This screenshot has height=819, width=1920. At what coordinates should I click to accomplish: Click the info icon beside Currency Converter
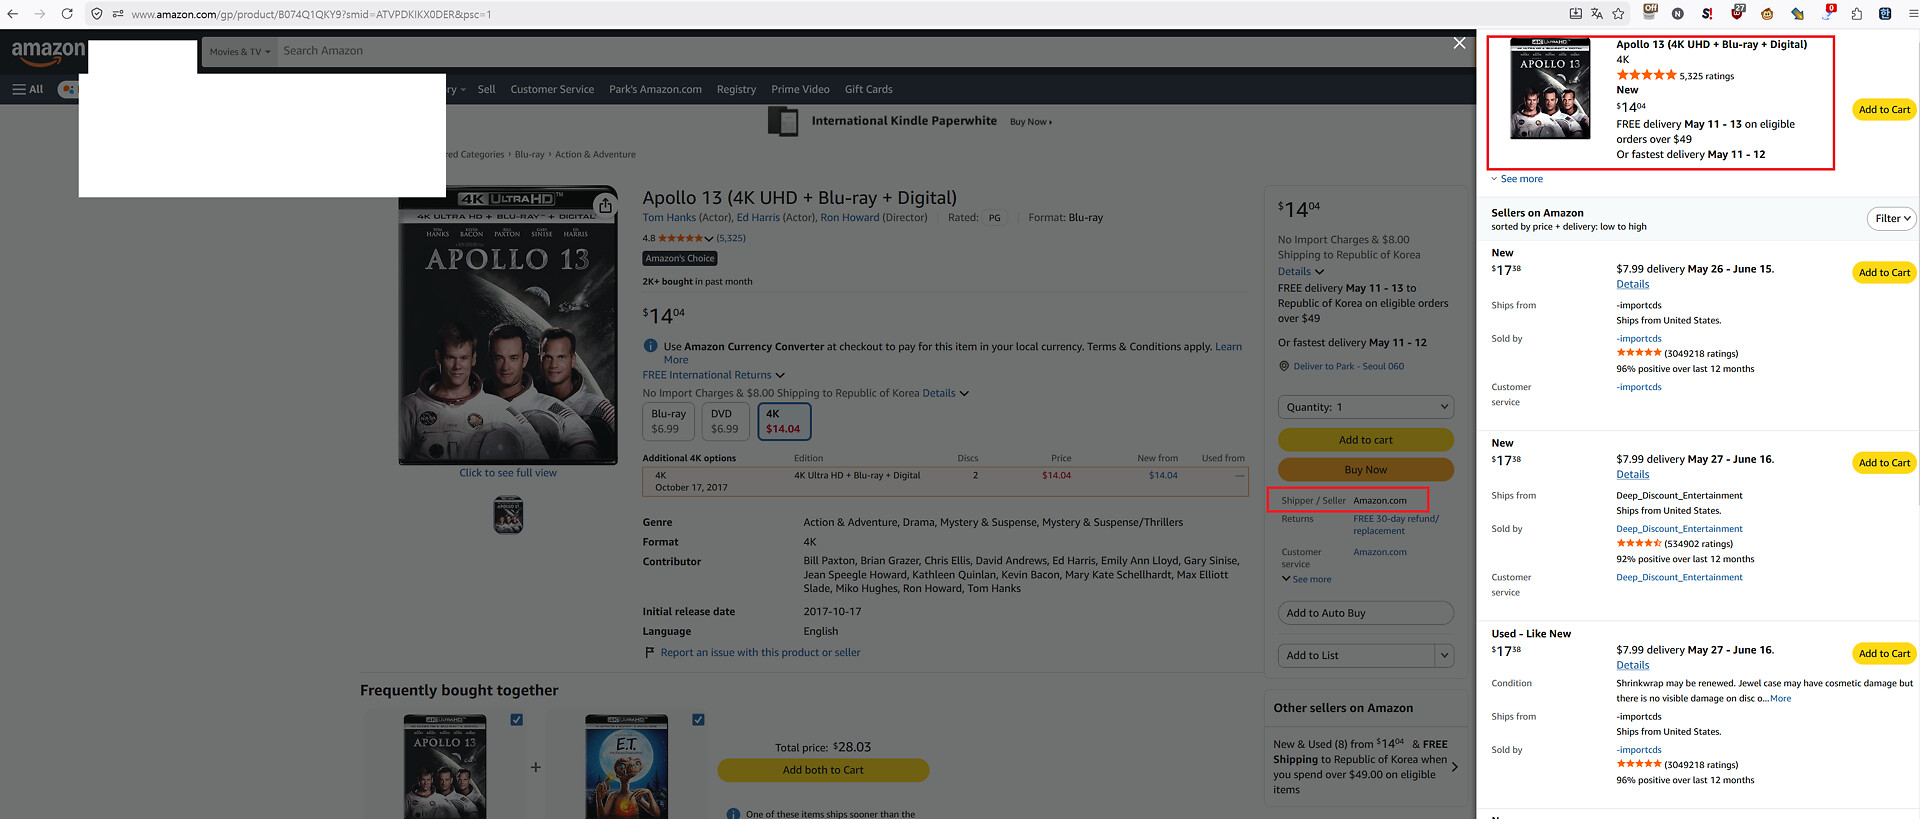click(x=650, y=346)
